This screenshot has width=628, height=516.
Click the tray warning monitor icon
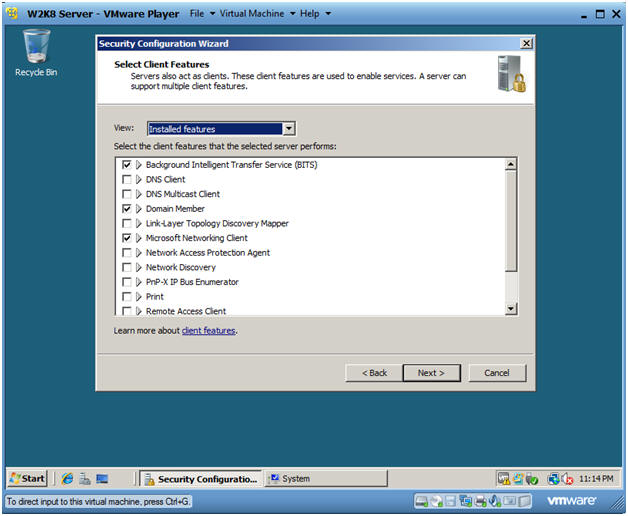click(503, 478)
